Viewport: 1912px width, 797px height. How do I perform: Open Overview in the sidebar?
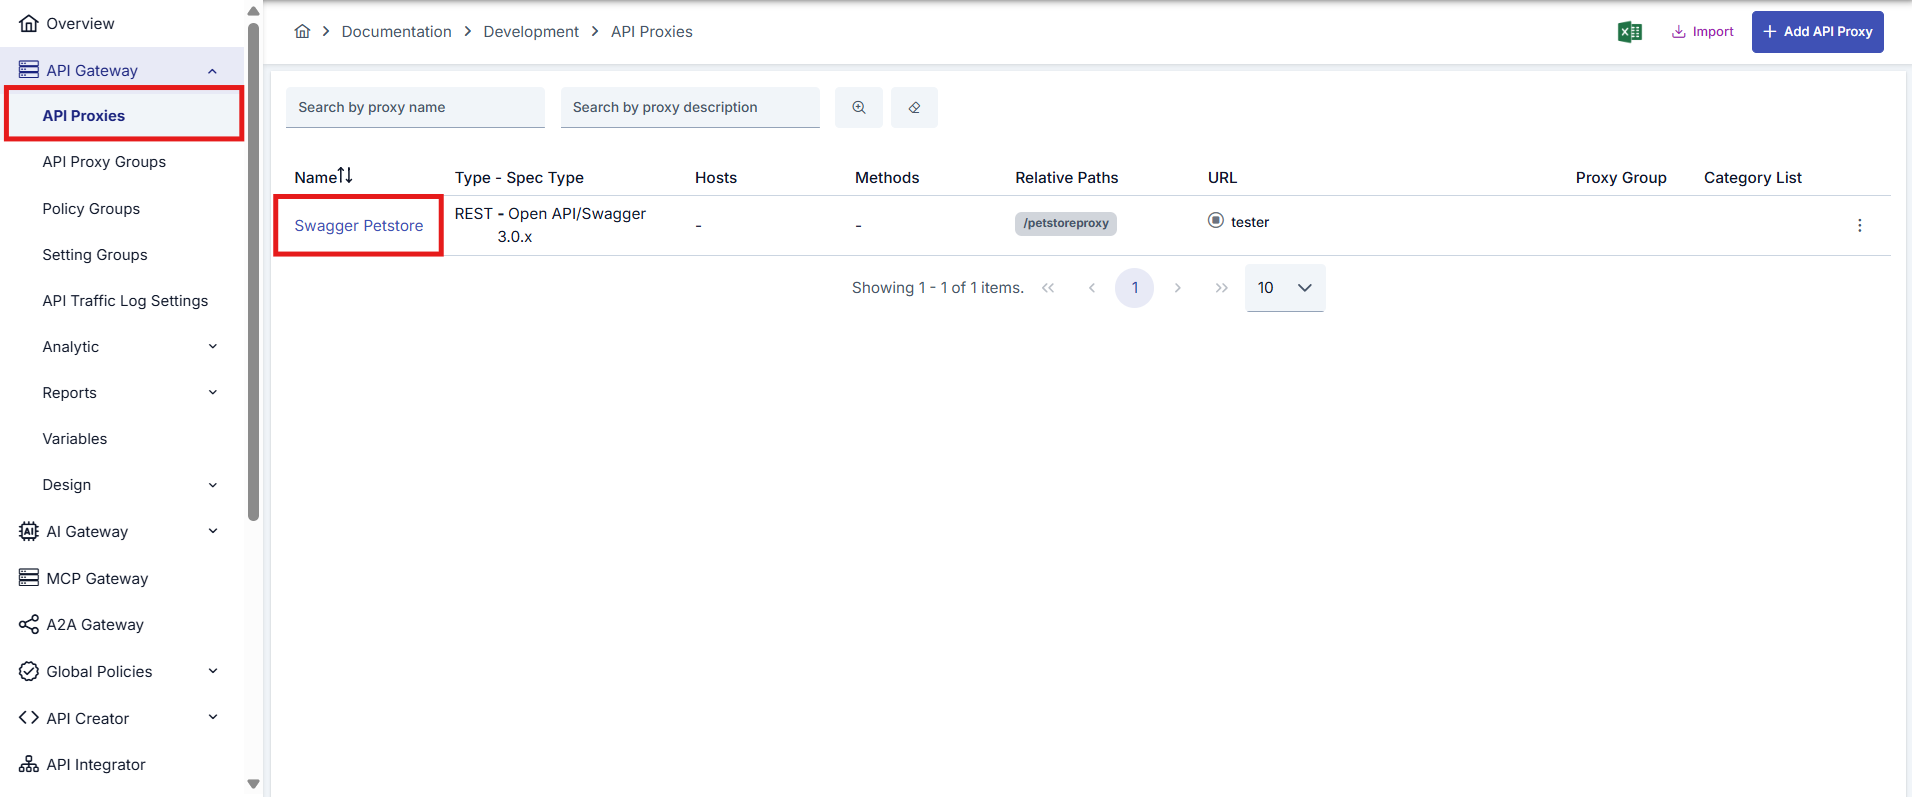tap(80, 23)
